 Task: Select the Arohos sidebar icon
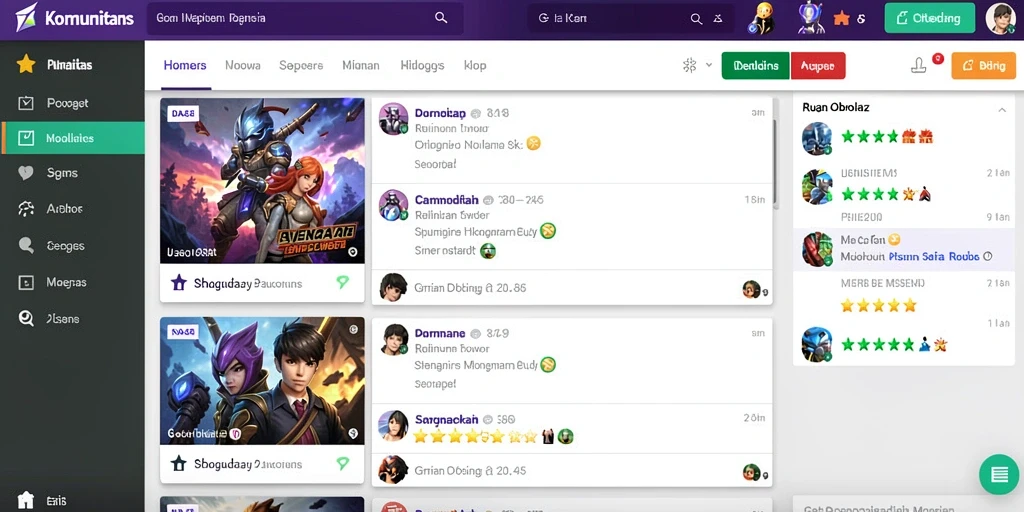[x=25, y=209]
